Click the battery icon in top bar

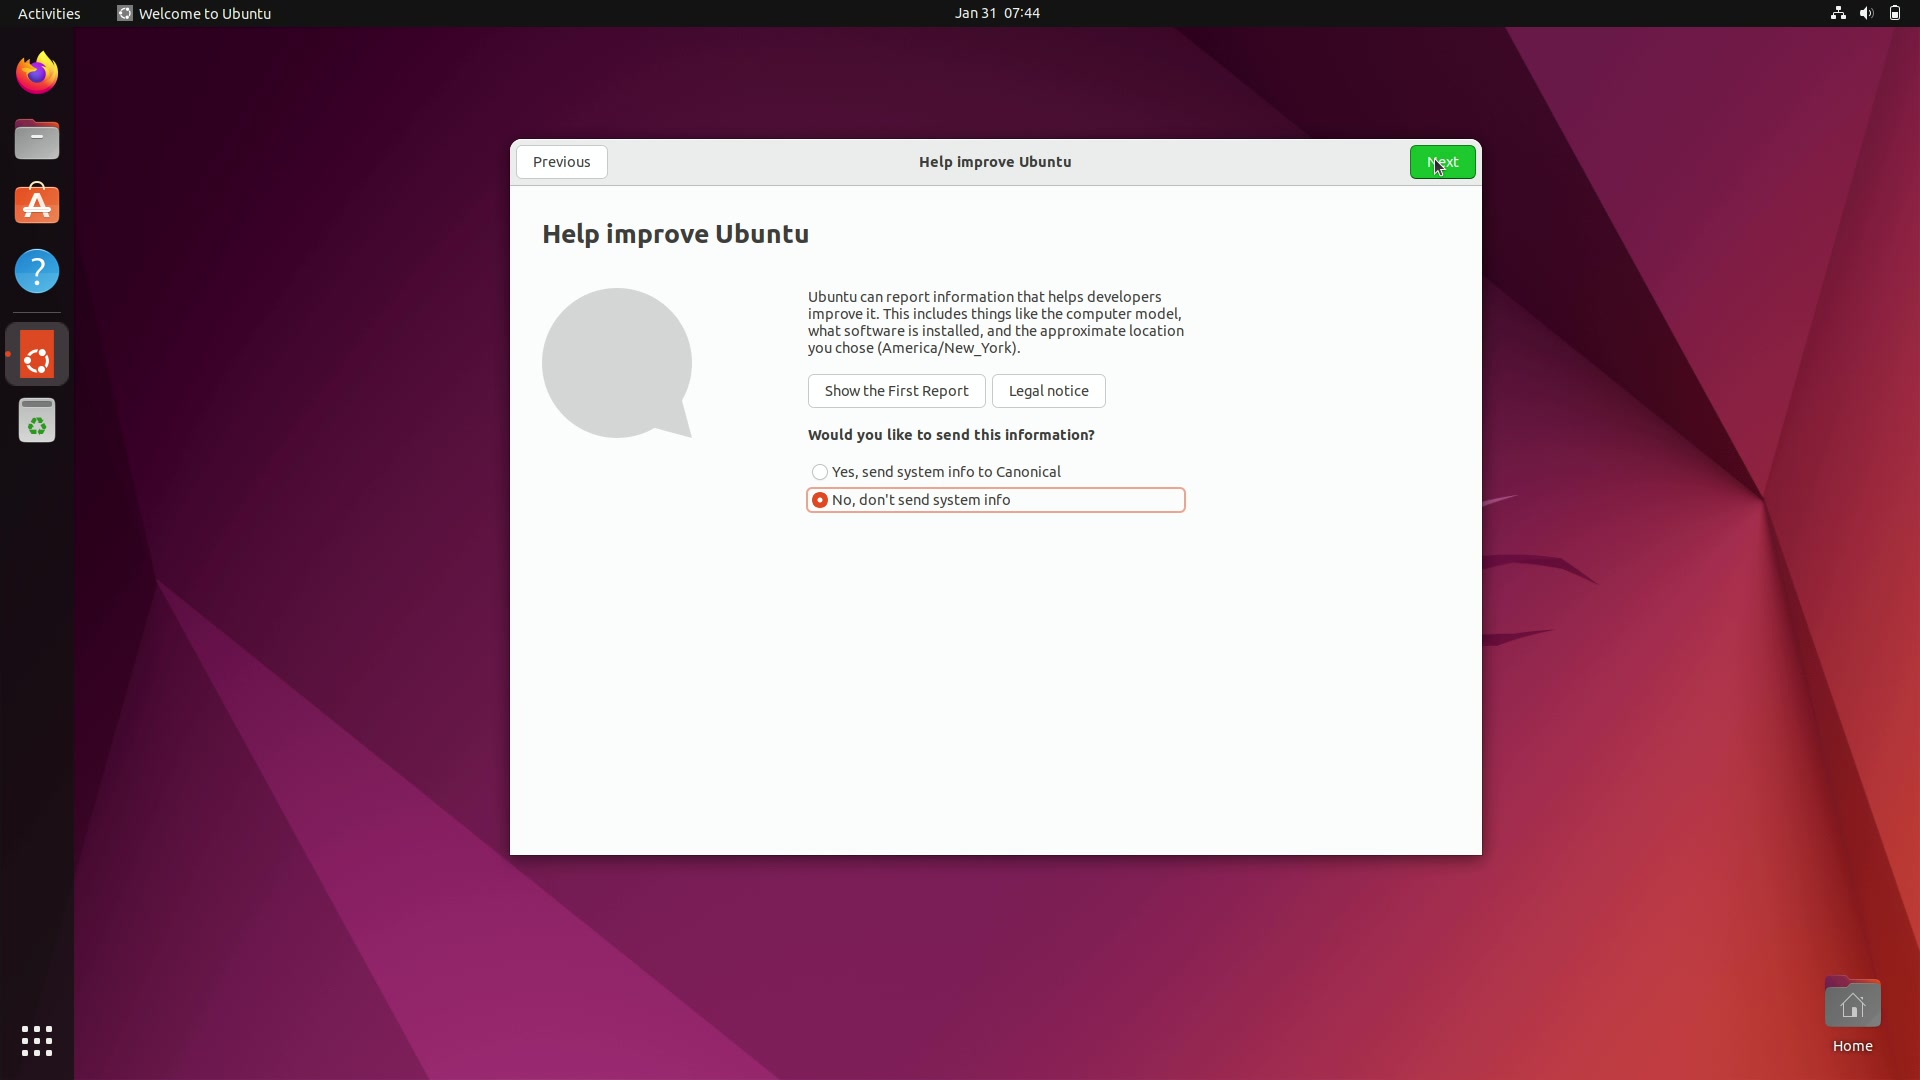(1894, 13)
